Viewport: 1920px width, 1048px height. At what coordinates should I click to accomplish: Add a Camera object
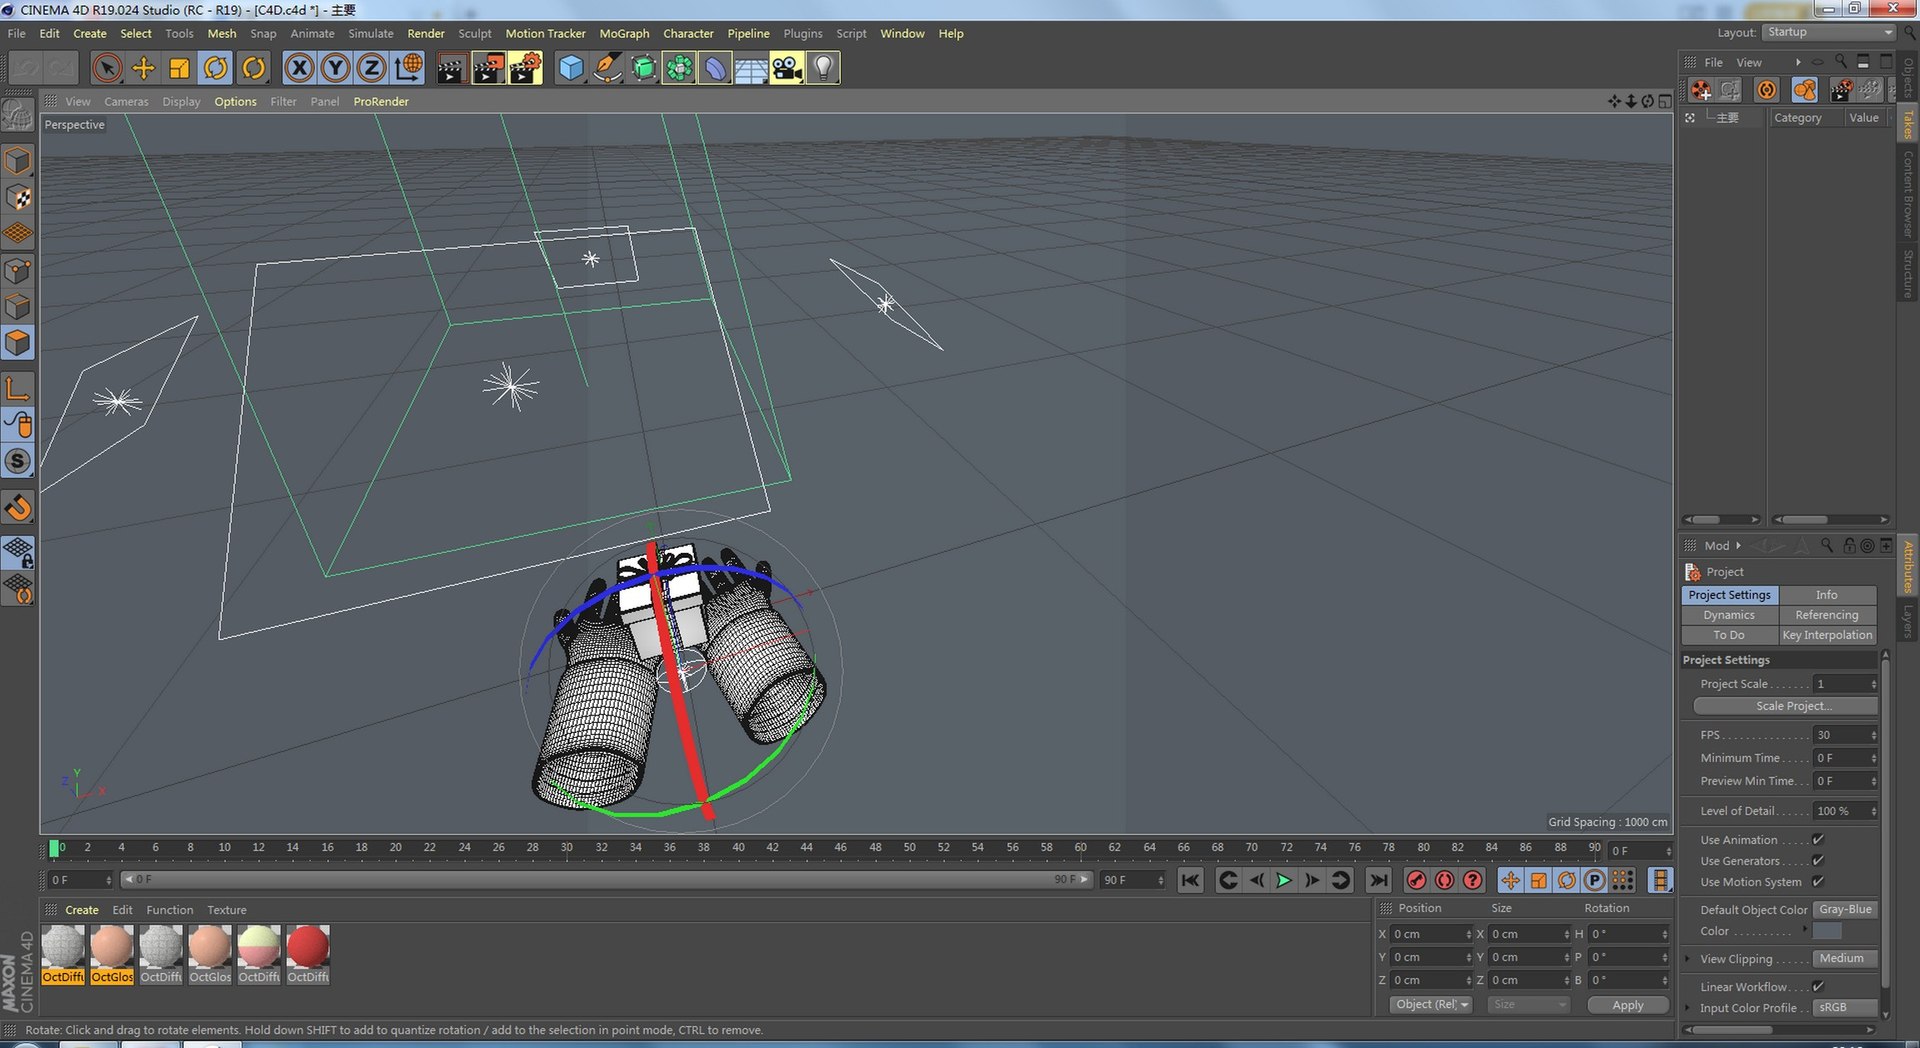(787, 68)
